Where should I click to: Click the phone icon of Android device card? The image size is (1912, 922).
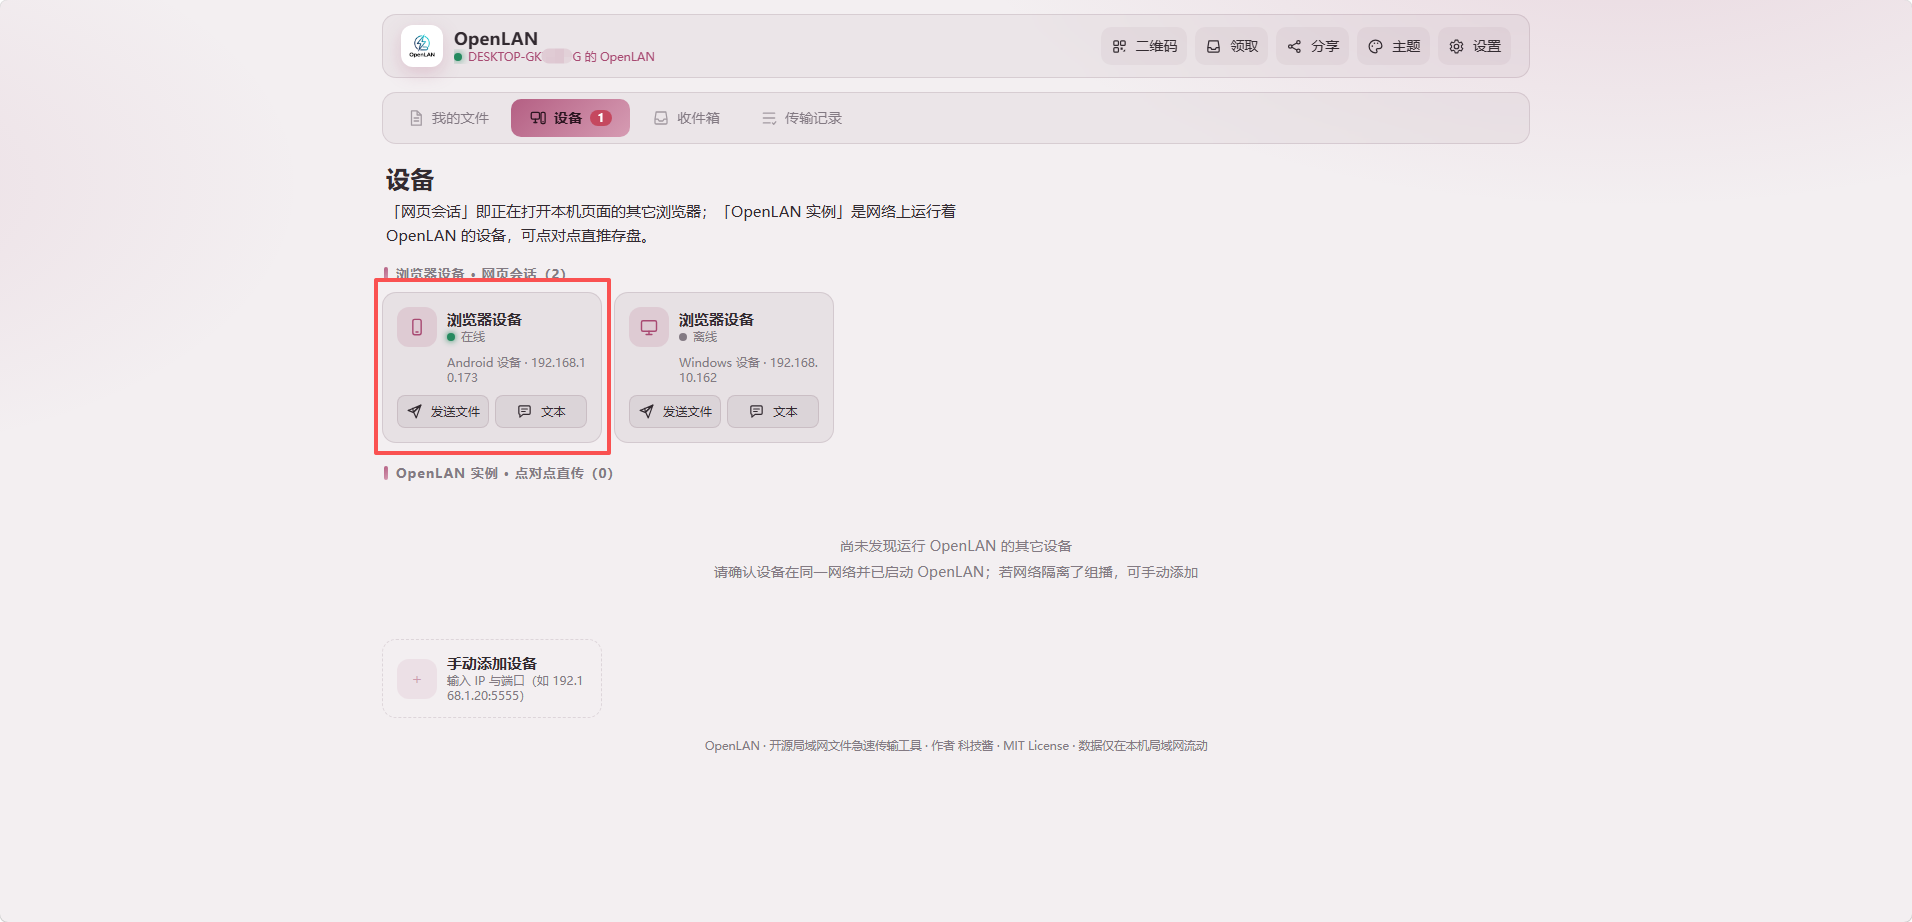(417, 327)
